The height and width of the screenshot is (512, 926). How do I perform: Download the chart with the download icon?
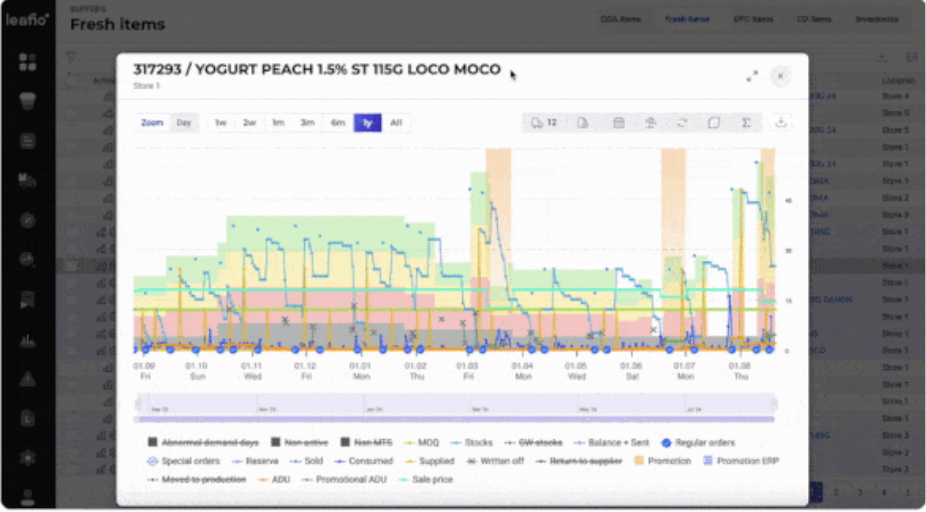[x=781, y=122]
